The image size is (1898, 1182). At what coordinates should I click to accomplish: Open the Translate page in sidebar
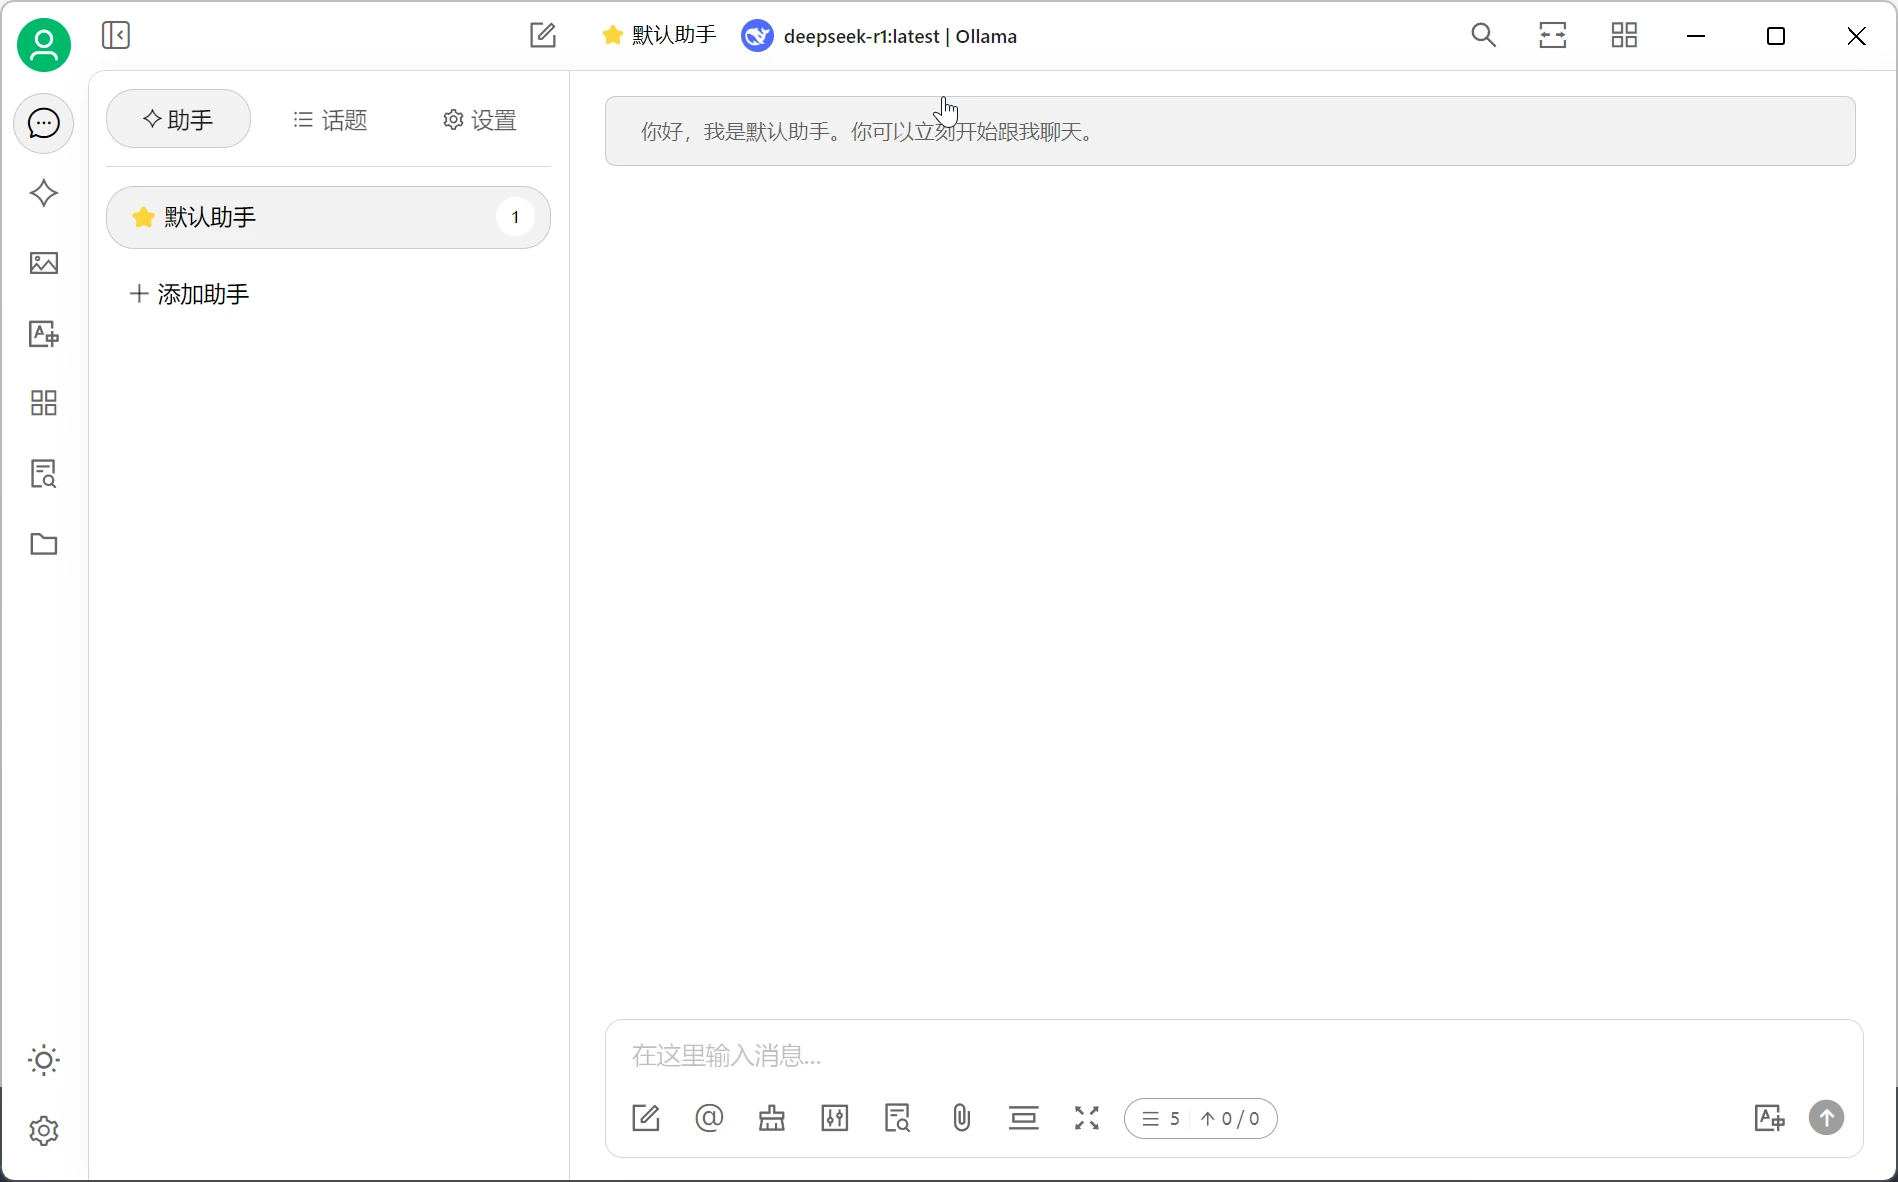point(44,333)
